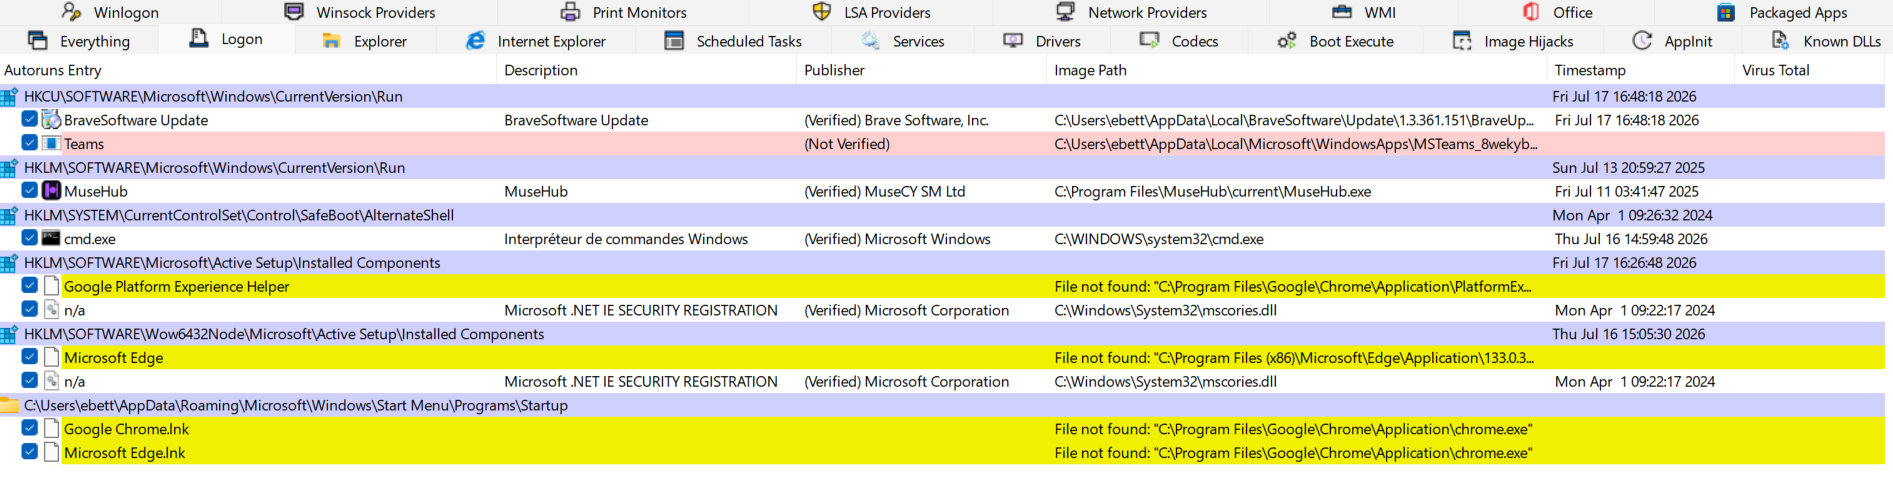Image resolution: width=1893 pixels, height=477 pixels.
Task: Click the Winsock Providers tab icon
Action: tap(294, 12)
